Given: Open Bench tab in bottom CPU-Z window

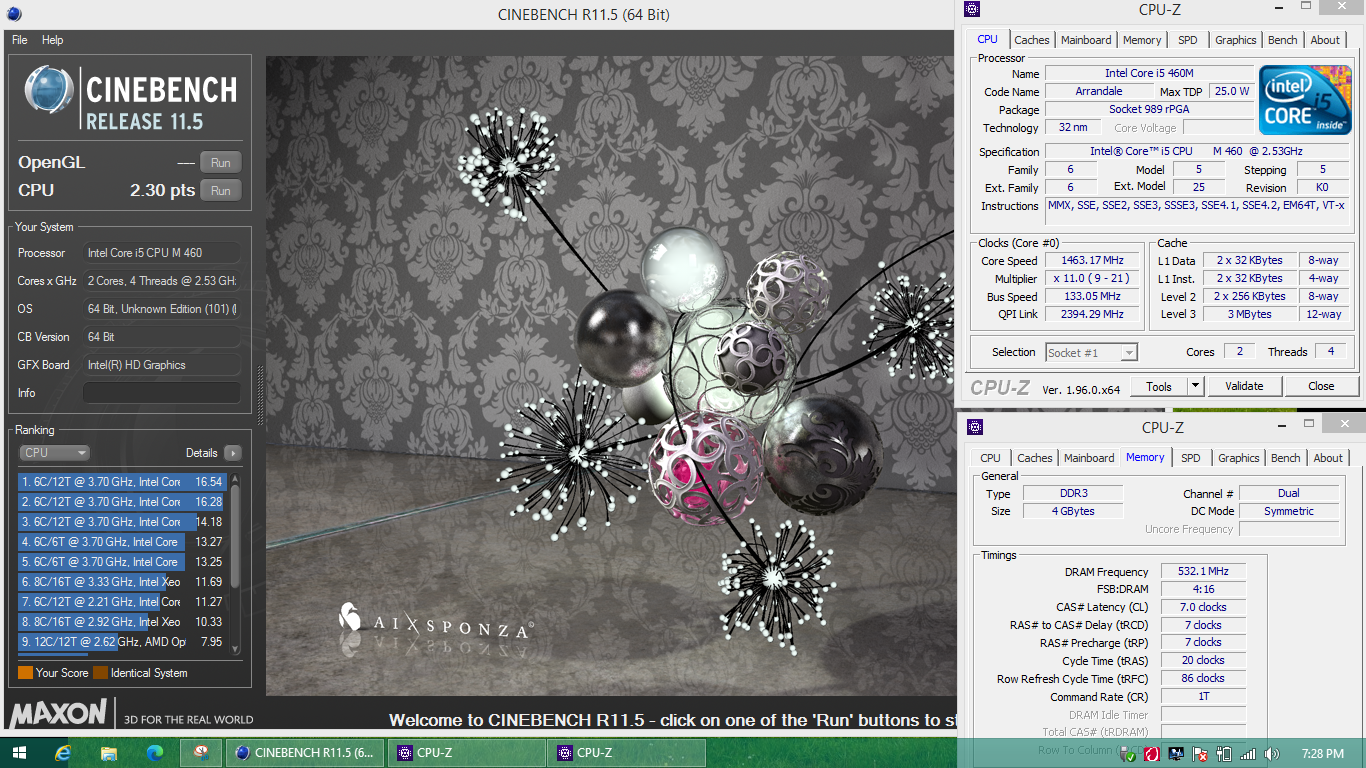Looking at the screenshot, I should click(x=1286, y=458).
